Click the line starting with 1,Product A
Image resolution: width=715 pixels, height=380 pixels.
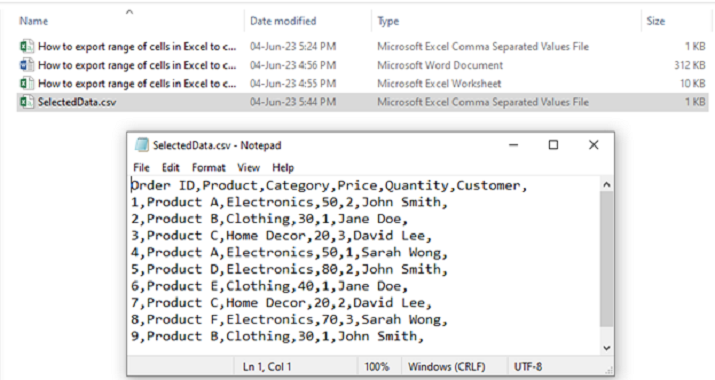click(x=289, y=202)
